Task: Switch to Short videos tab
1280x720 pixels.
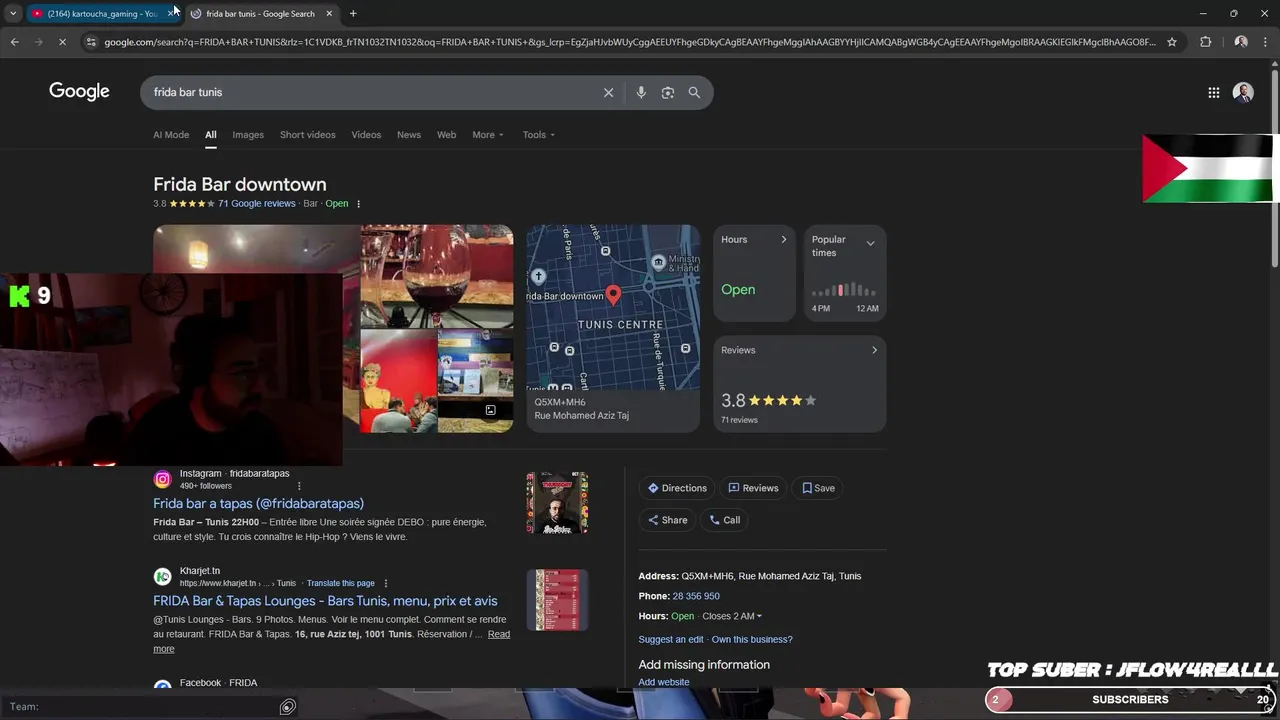Action: [308, 135]
